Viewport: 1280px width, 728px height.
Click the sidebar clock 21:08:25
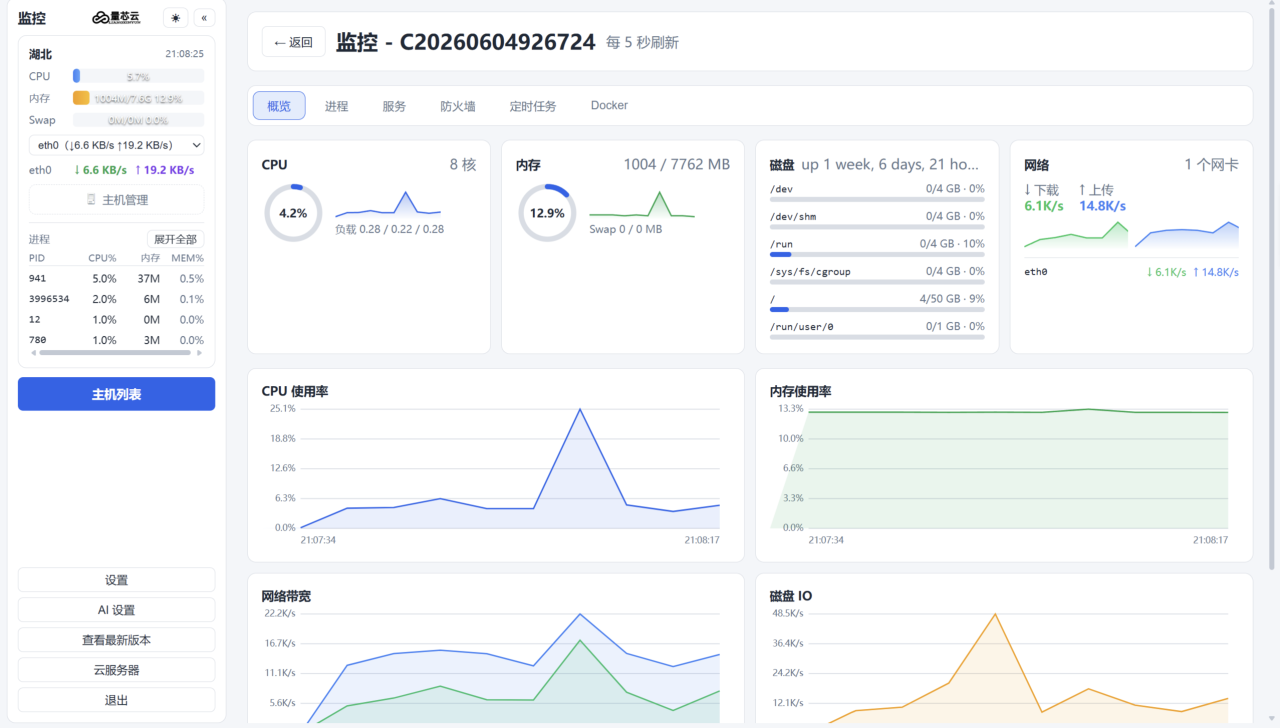coord(184,54)
